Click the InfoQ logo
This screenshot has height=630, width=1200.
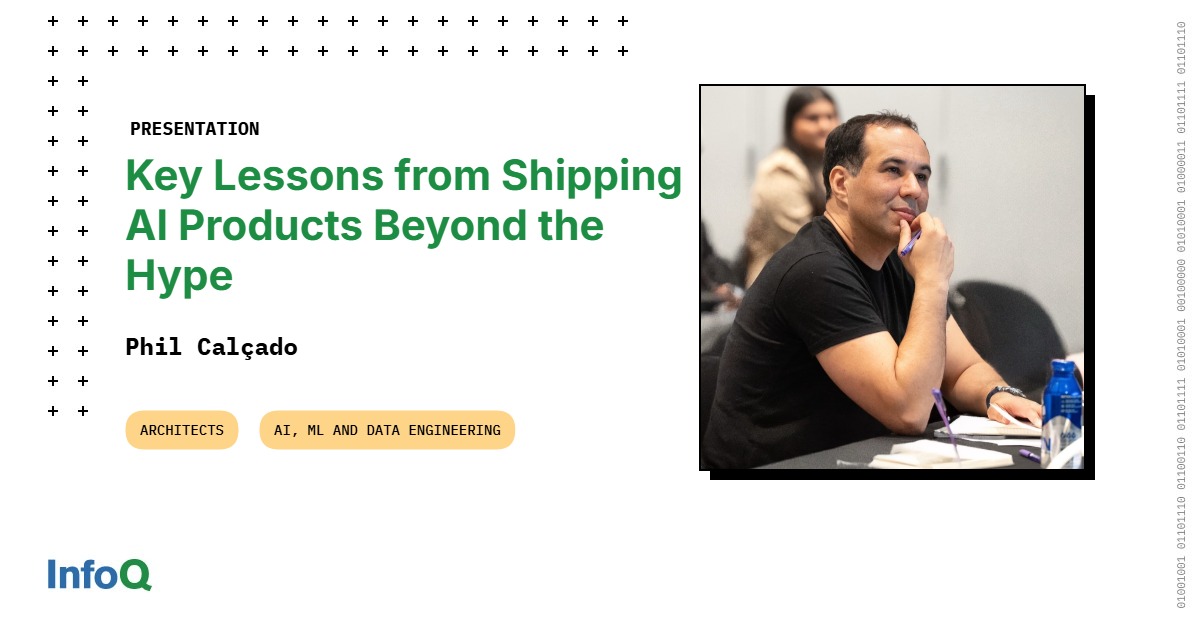(x=99, y=574)
